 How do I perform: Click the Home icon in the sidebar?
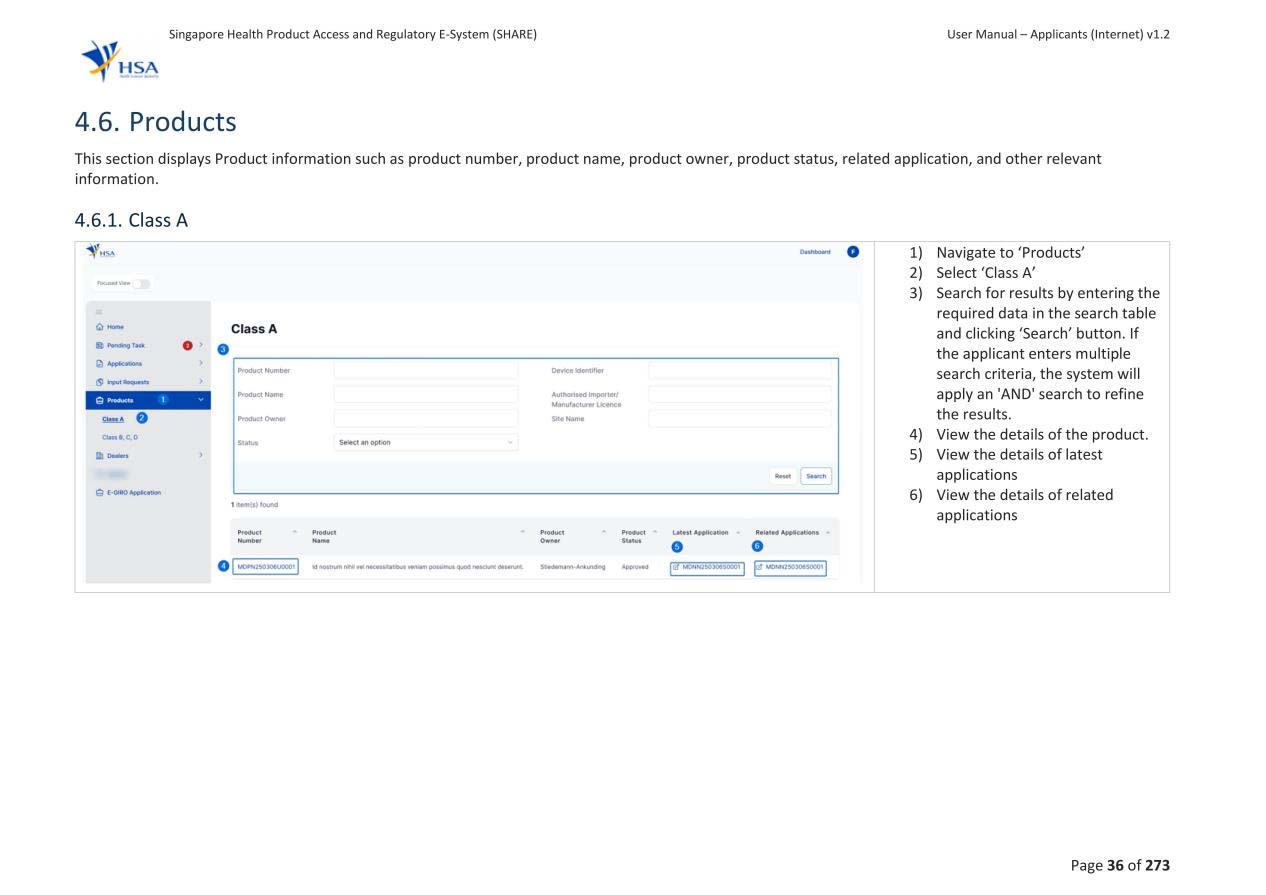pos(99,327)
